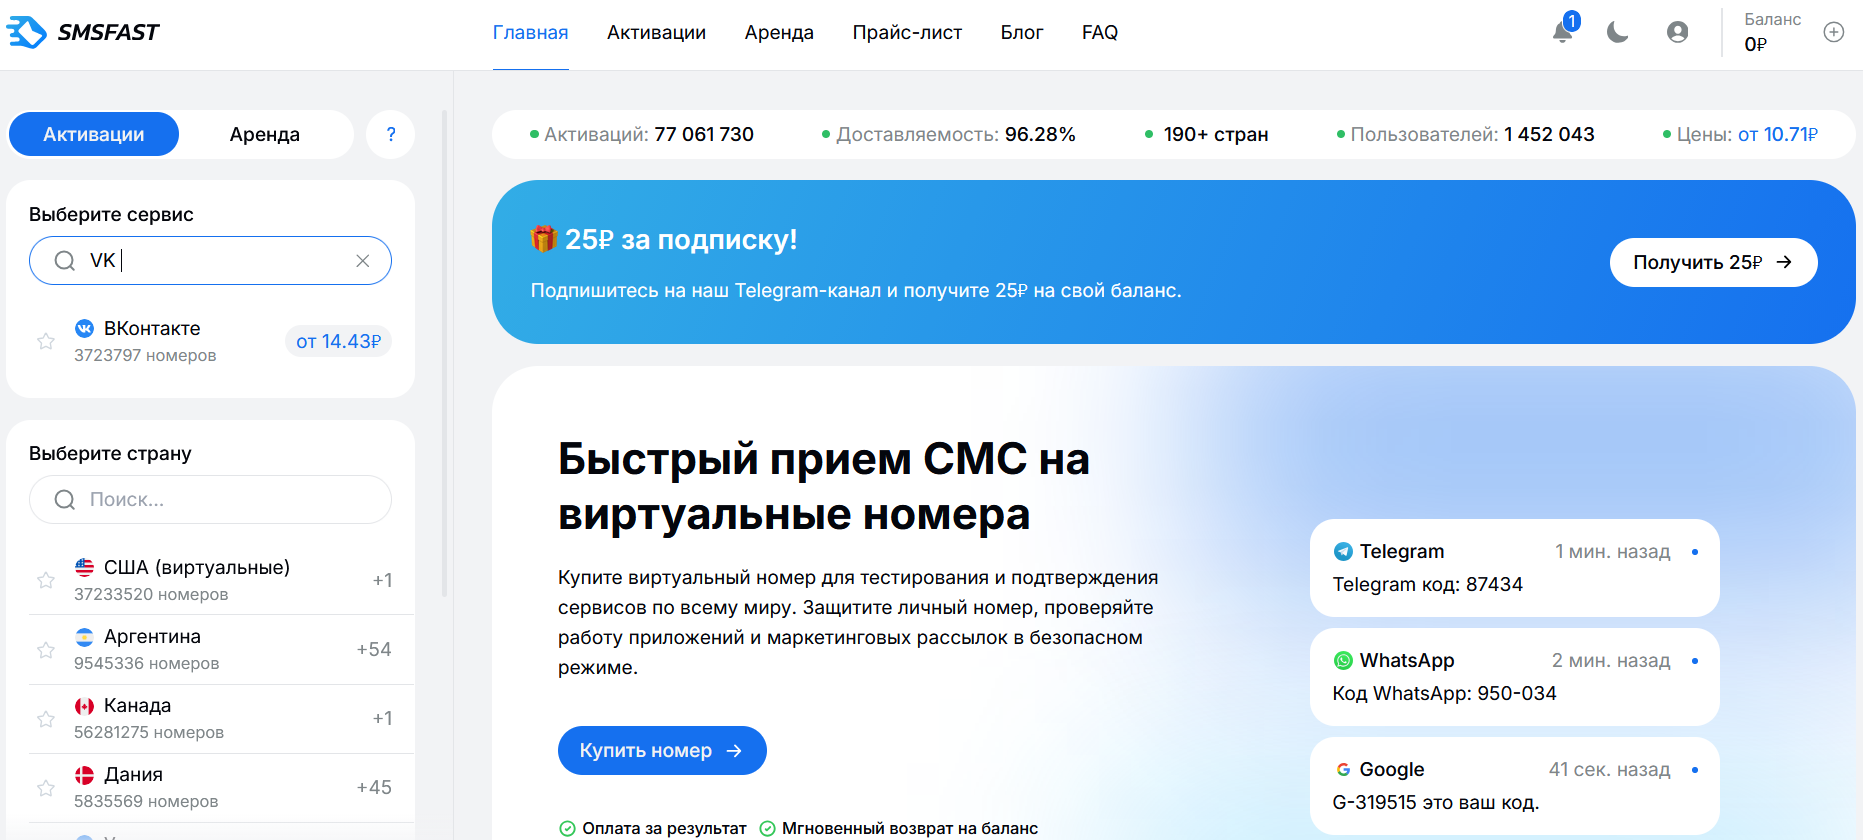Image resolution: width=1863 pixels, height=840 pixels.
Task: Top up balance with the plus icon
Action: click(1834, 32)
